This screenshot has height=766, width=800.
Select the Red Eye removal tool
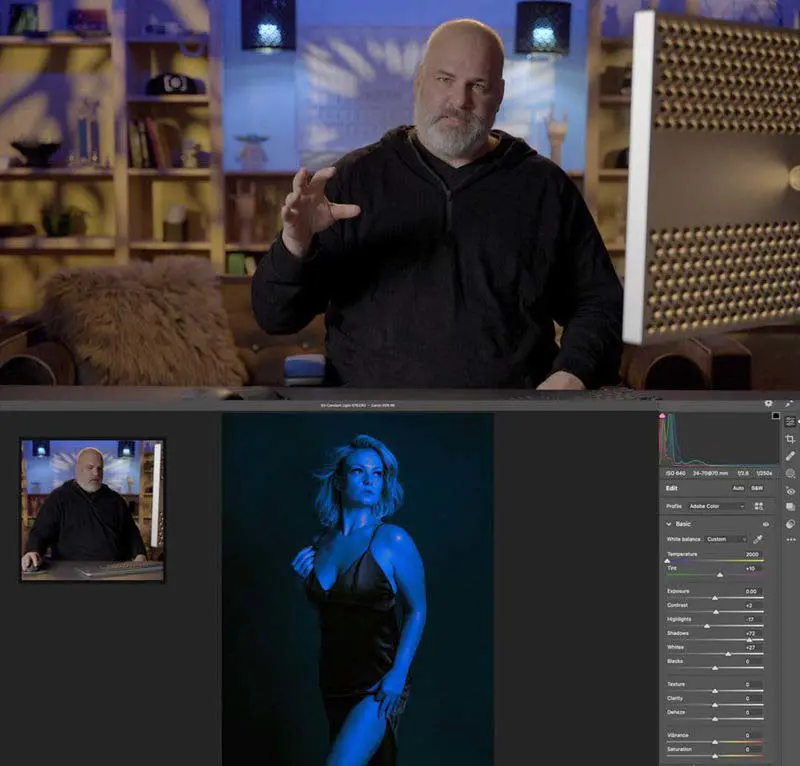click(790, 491)
